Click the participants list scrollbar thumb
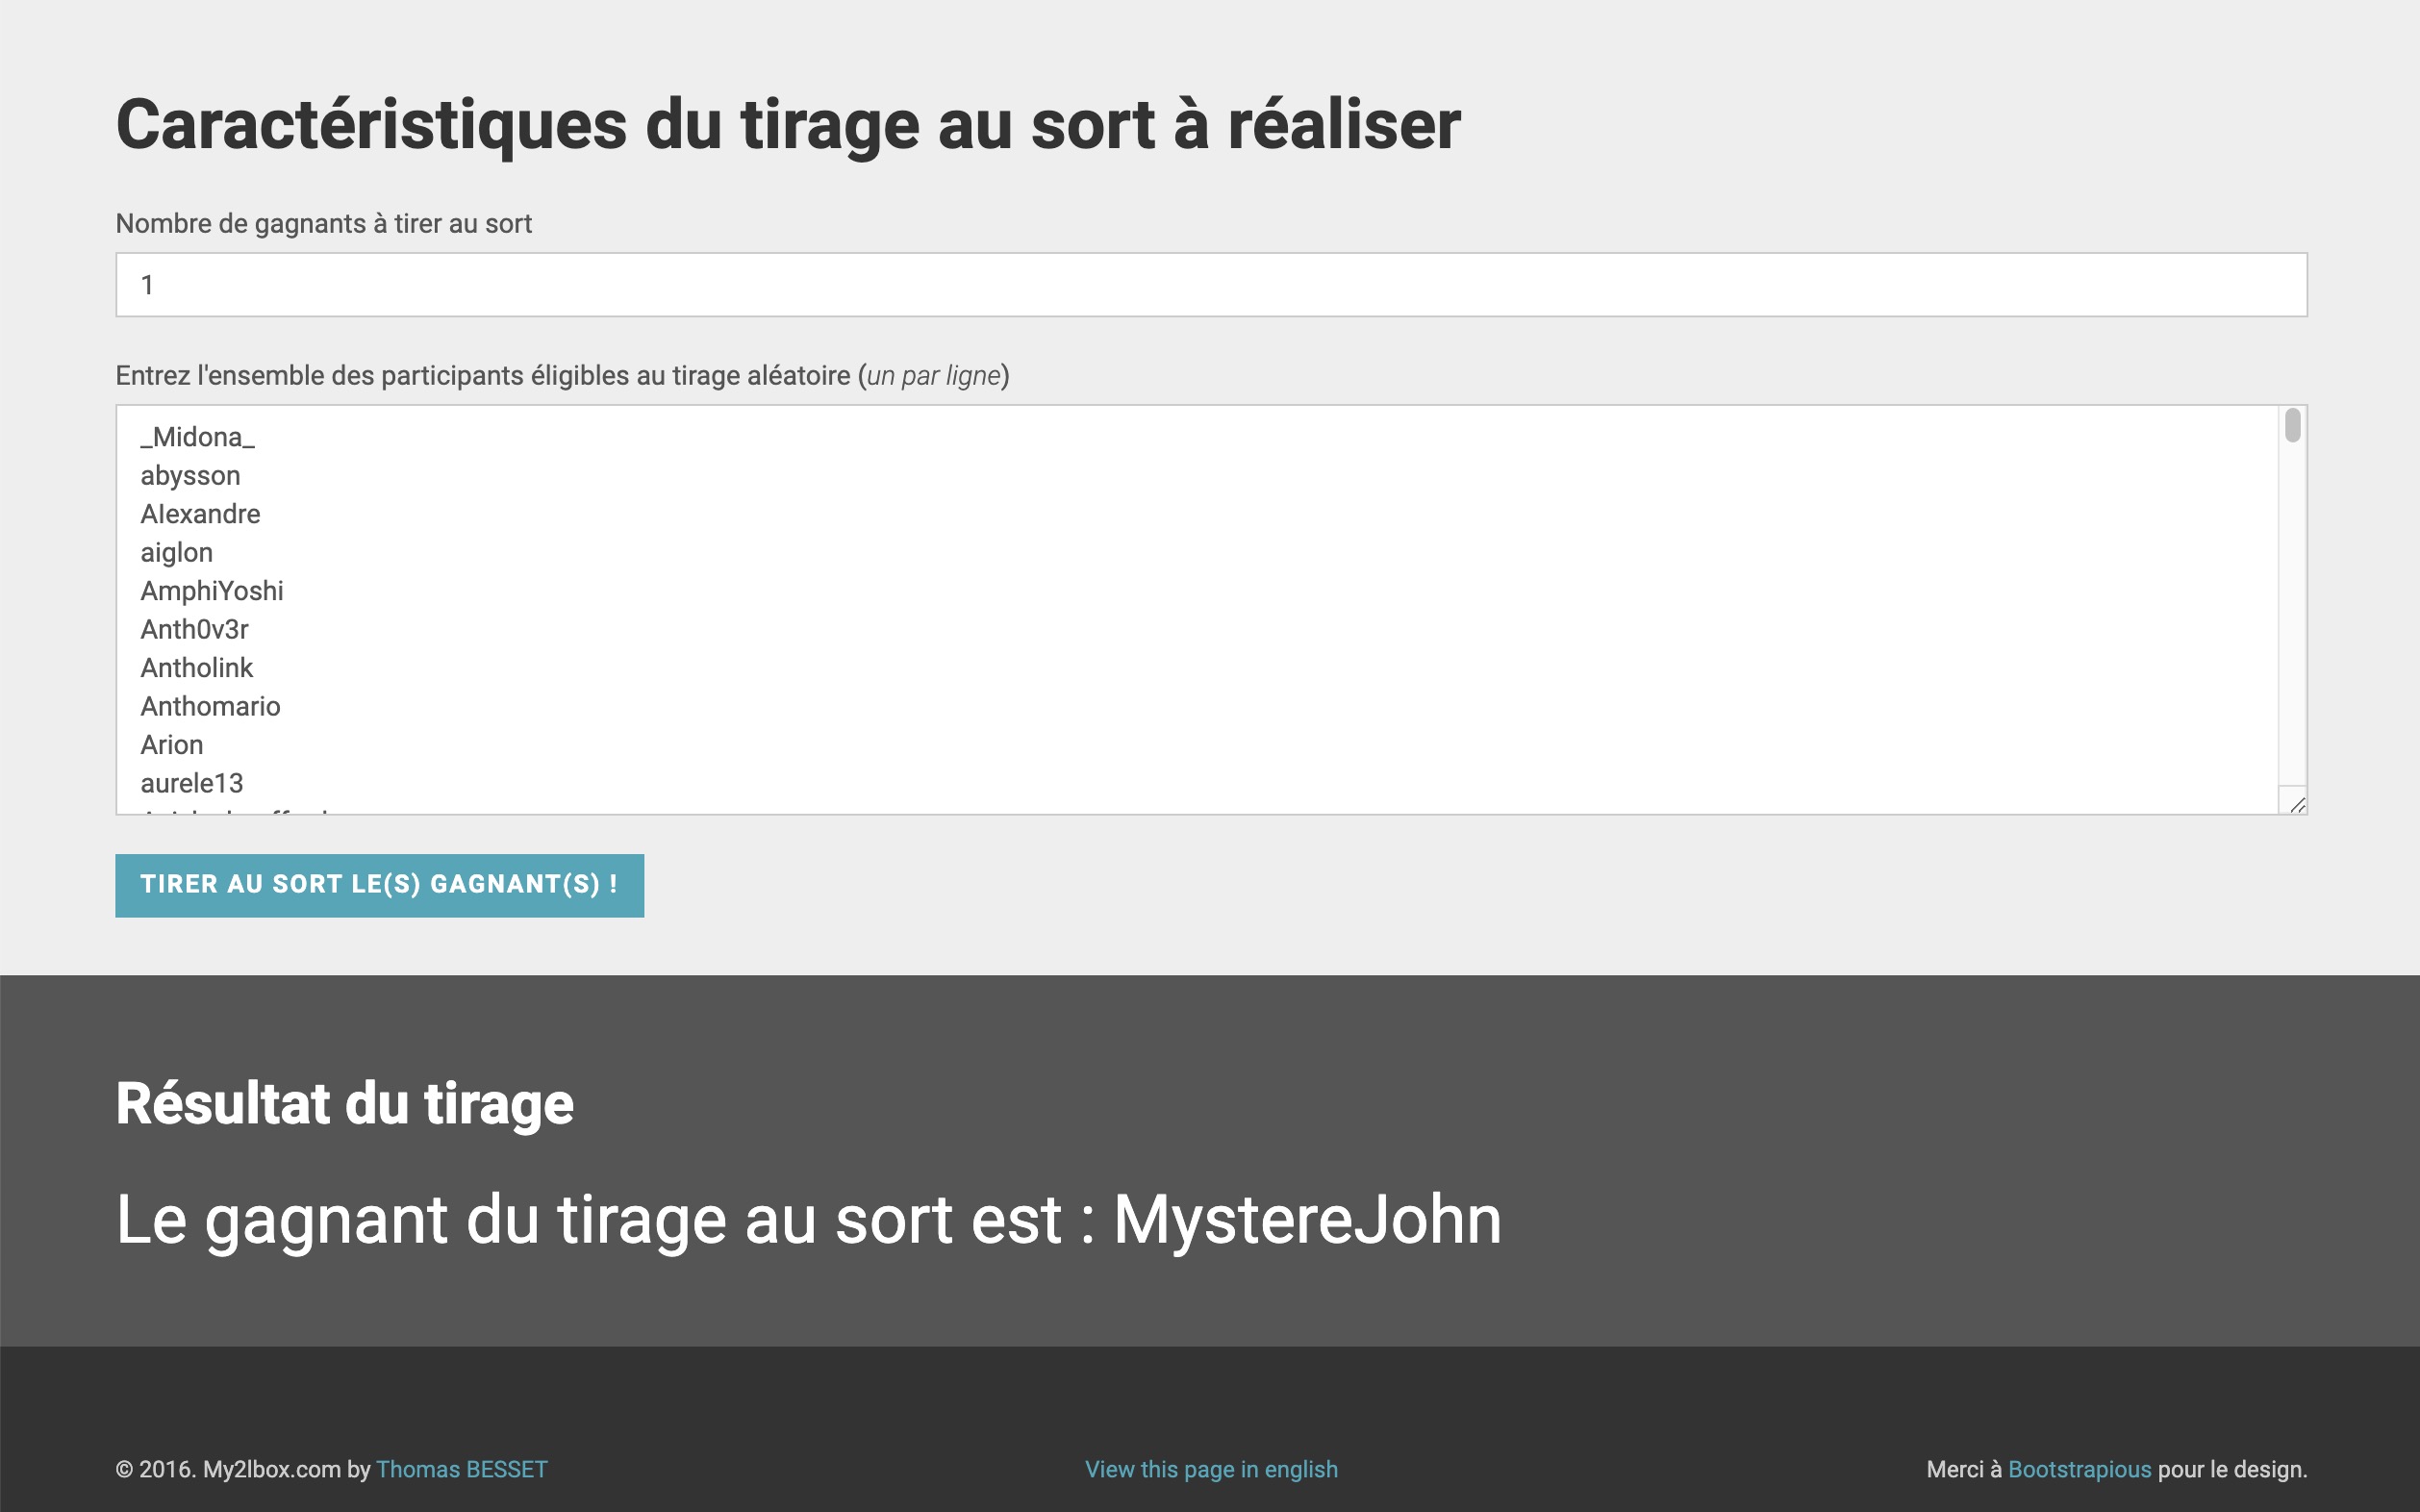This screenshot has width=2420, height=1512. coord(2292,425)
